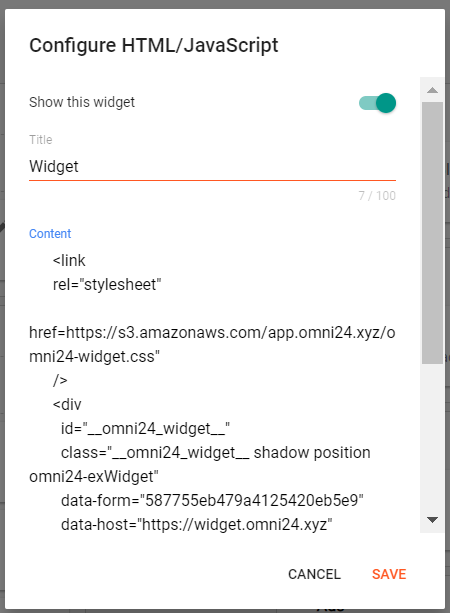Click the rel="stylesheet" line in content
The height and width of the screenshot is (613, 450).
[x=107, y=285]
